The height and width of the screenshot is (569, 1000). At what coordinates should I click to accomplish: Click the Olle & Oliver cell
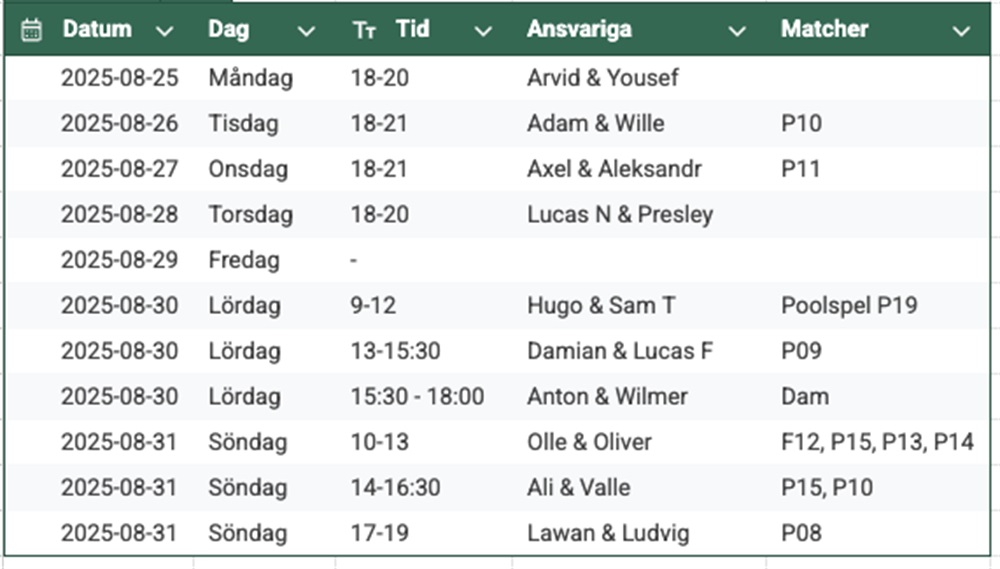click(589, 442)
